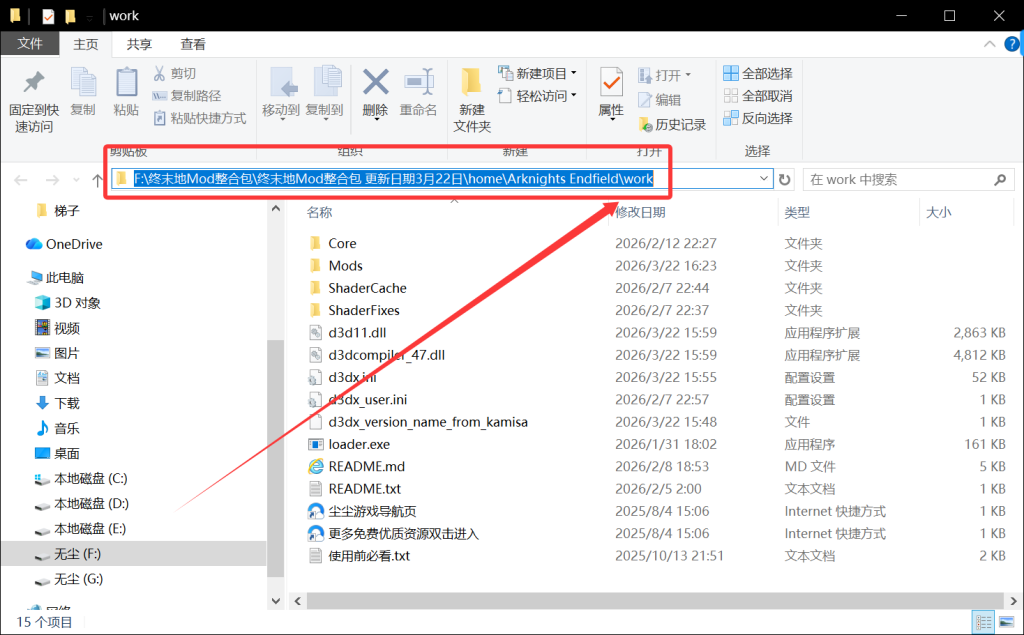Screen dimensions: 1024x635
Task: Select the Rename (重命名) icon
Action: [419, 90]
